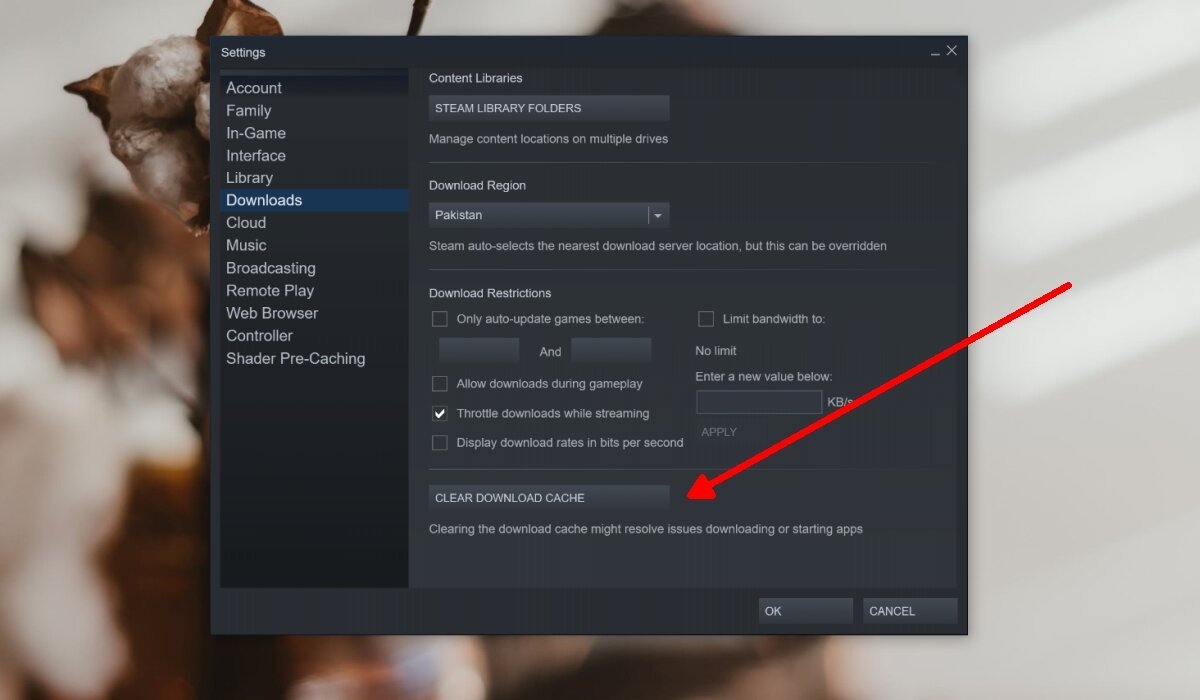Open Interface settings
This screenshot has height=700, width=1200.
pos(255,155)
